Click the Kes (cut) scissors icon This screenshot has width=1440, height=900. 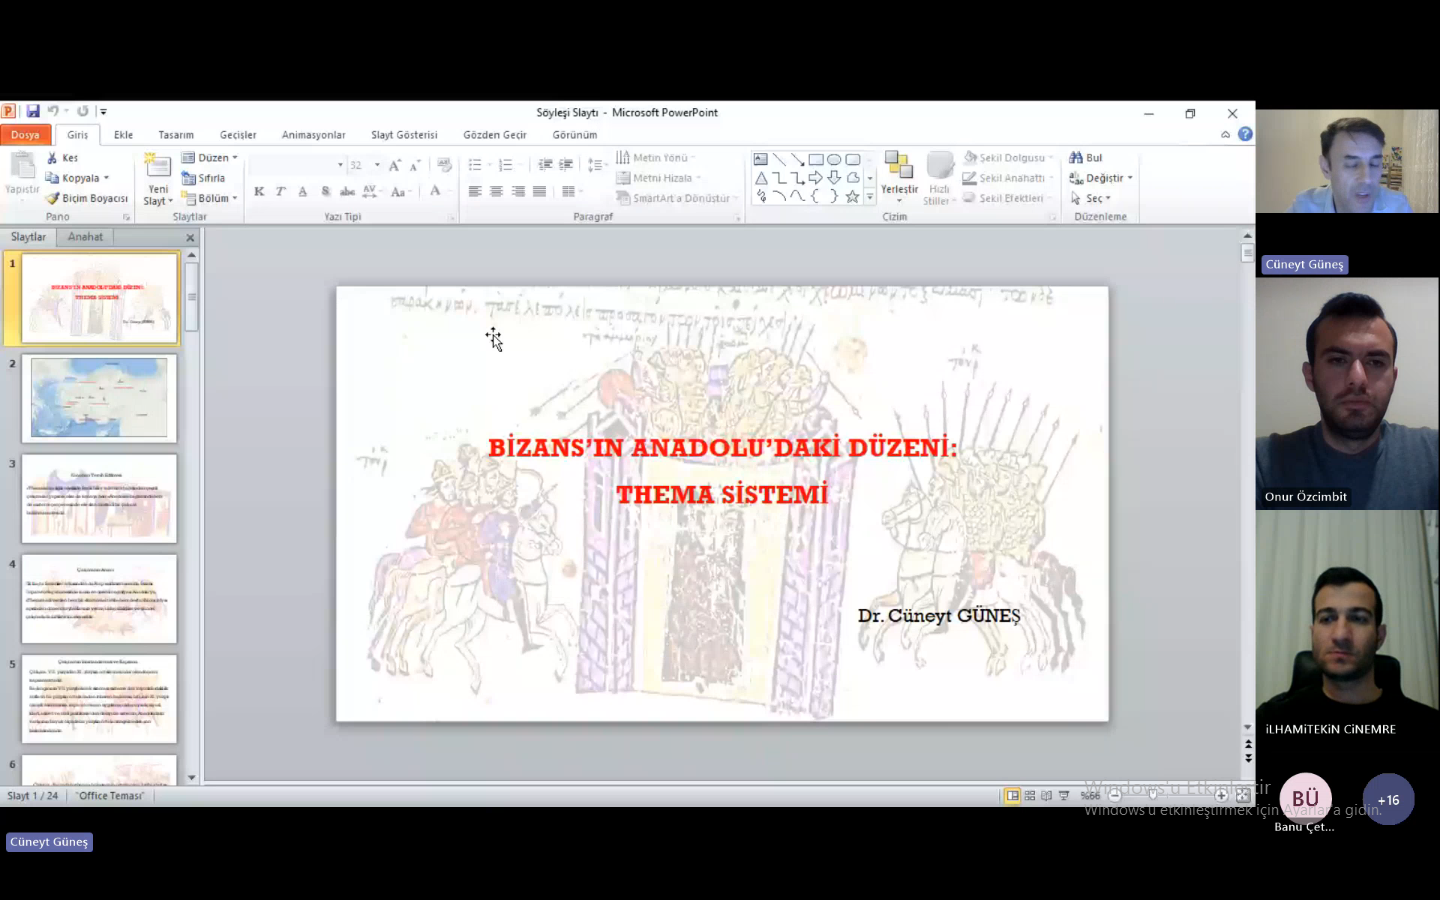click(x=52, y=158)
